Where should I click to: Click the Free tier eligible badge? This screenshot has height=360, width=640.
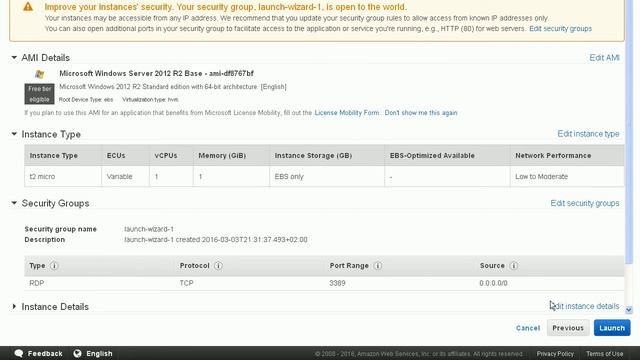[x=39, y=94]
